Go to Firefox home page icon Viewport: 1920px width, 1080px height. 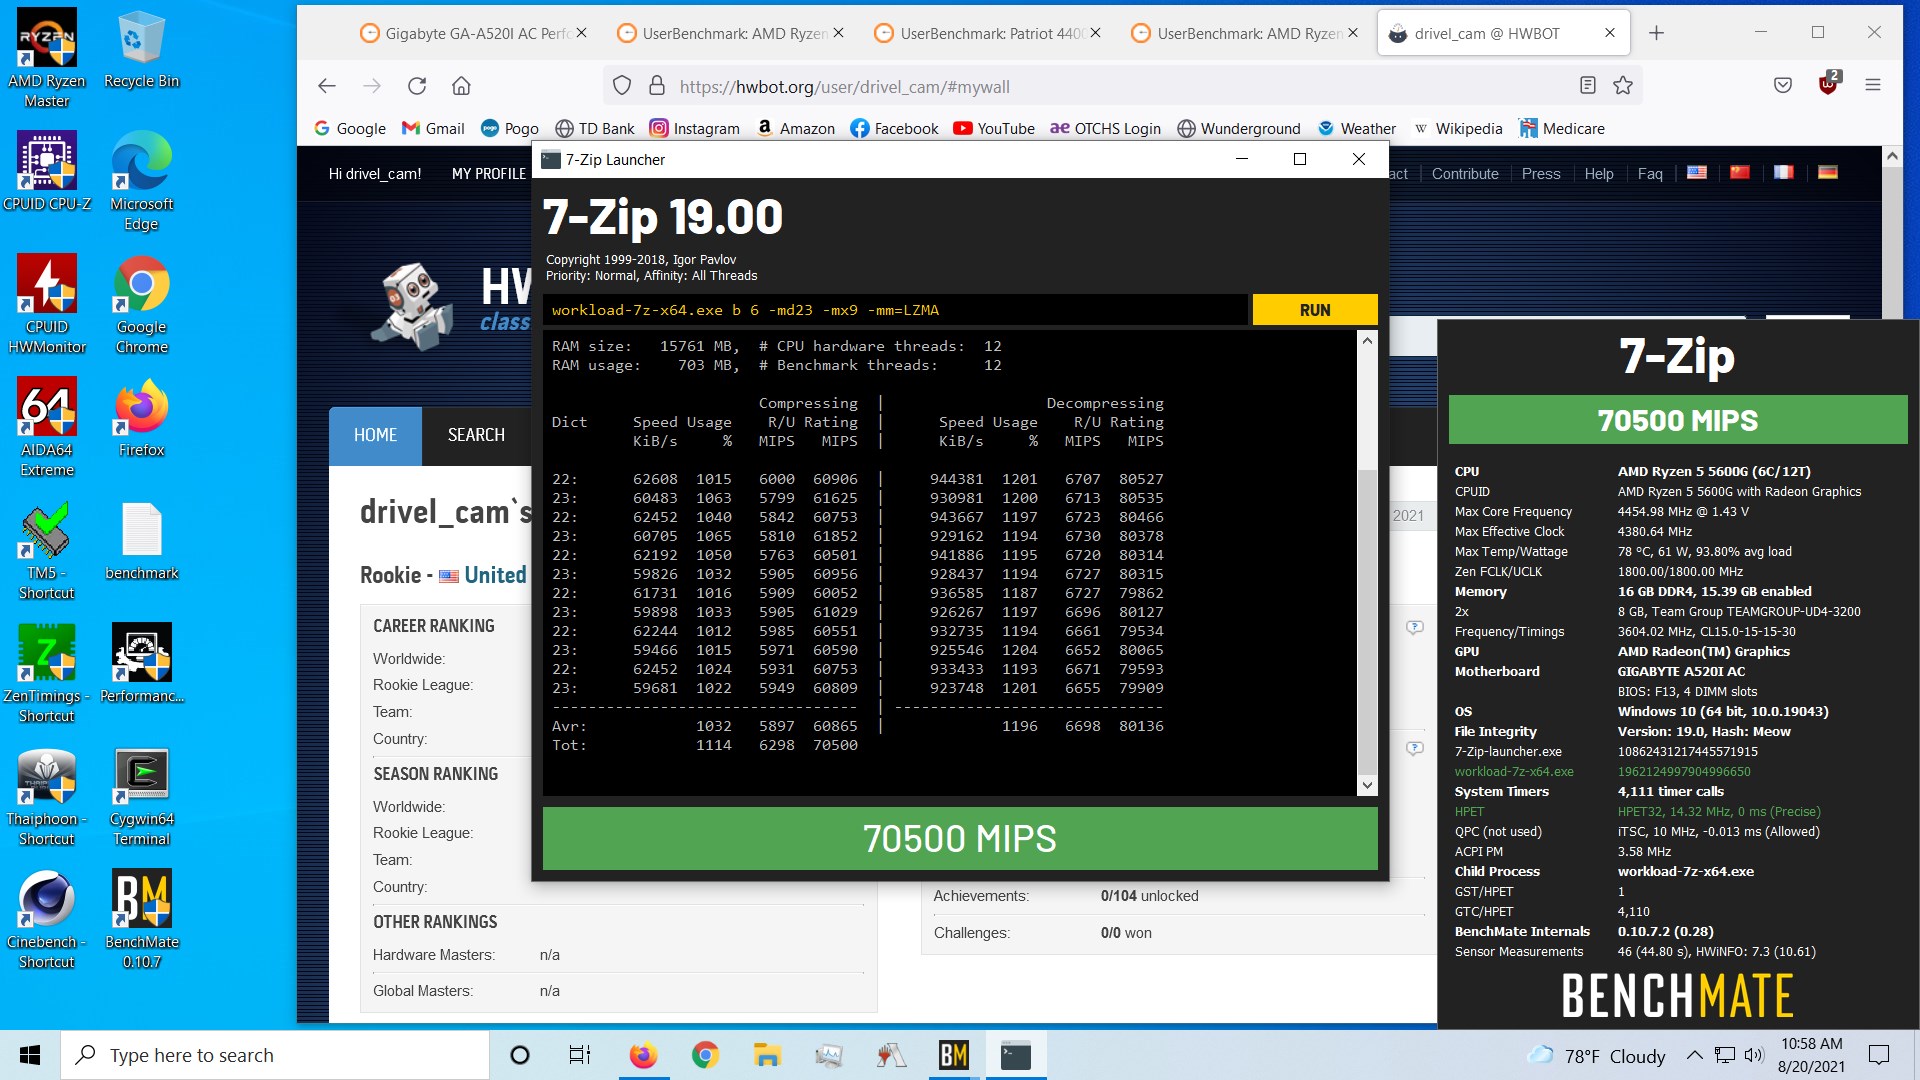(461, 86)
